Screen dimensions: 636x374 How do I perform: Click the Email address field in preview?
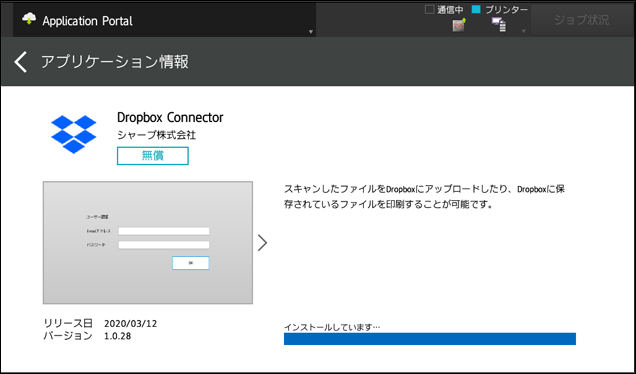[164, 231]
